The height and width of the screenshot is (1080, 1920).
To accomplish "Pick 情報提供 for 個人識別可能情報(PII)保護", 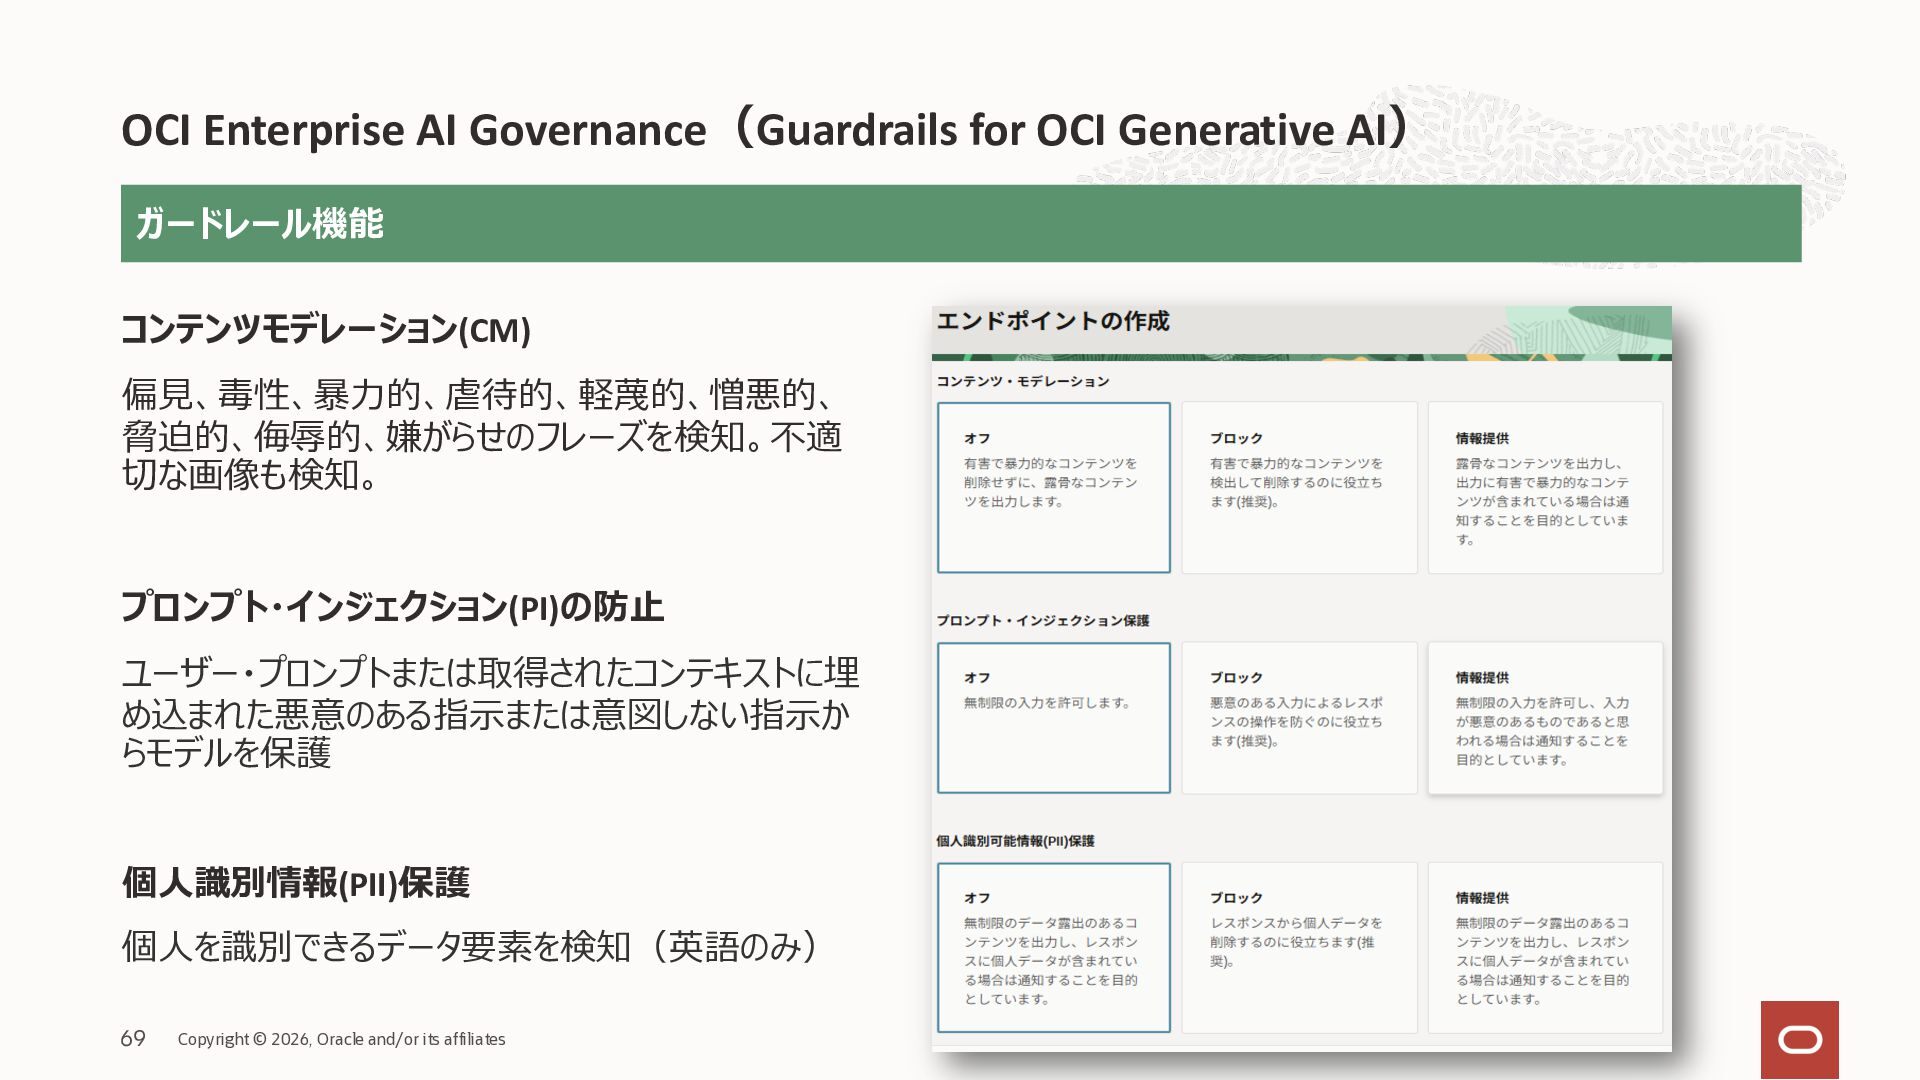I will [1545, 948].
